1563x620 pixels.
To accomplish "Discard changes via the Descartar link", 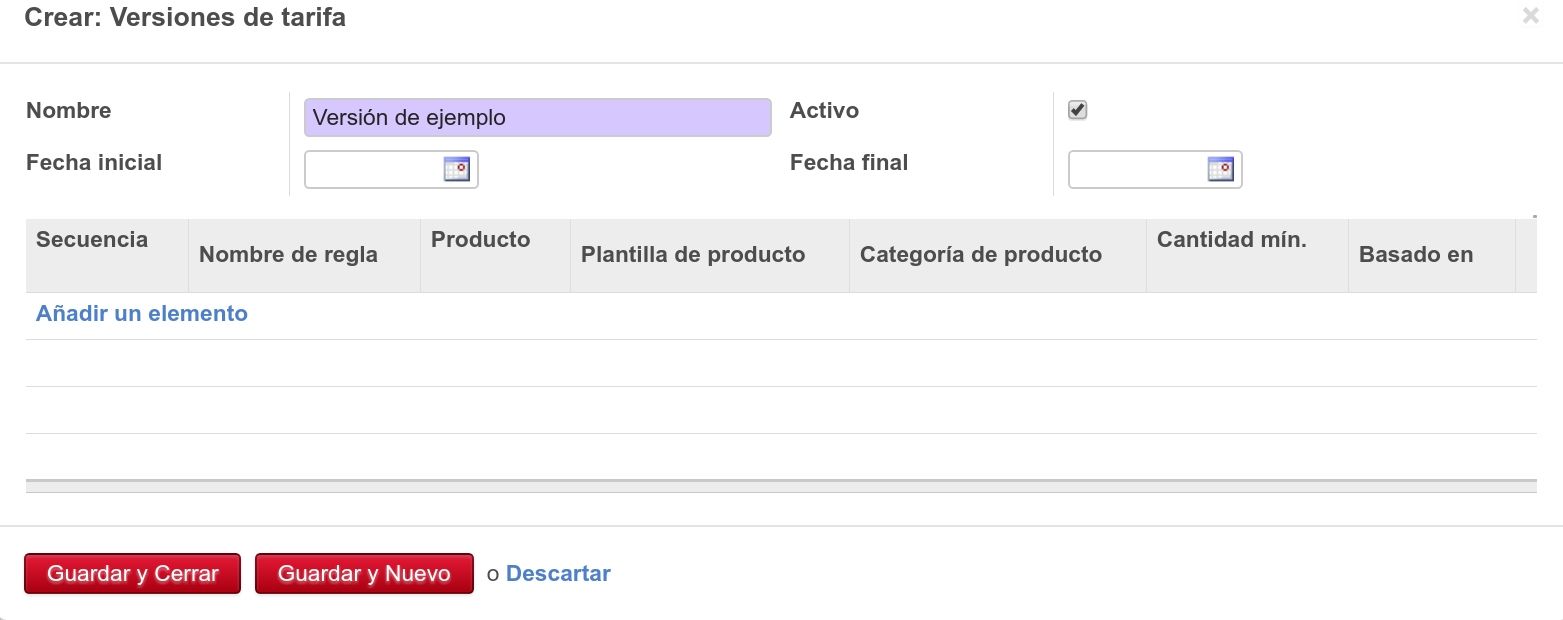I will click(x=558, y=574).
